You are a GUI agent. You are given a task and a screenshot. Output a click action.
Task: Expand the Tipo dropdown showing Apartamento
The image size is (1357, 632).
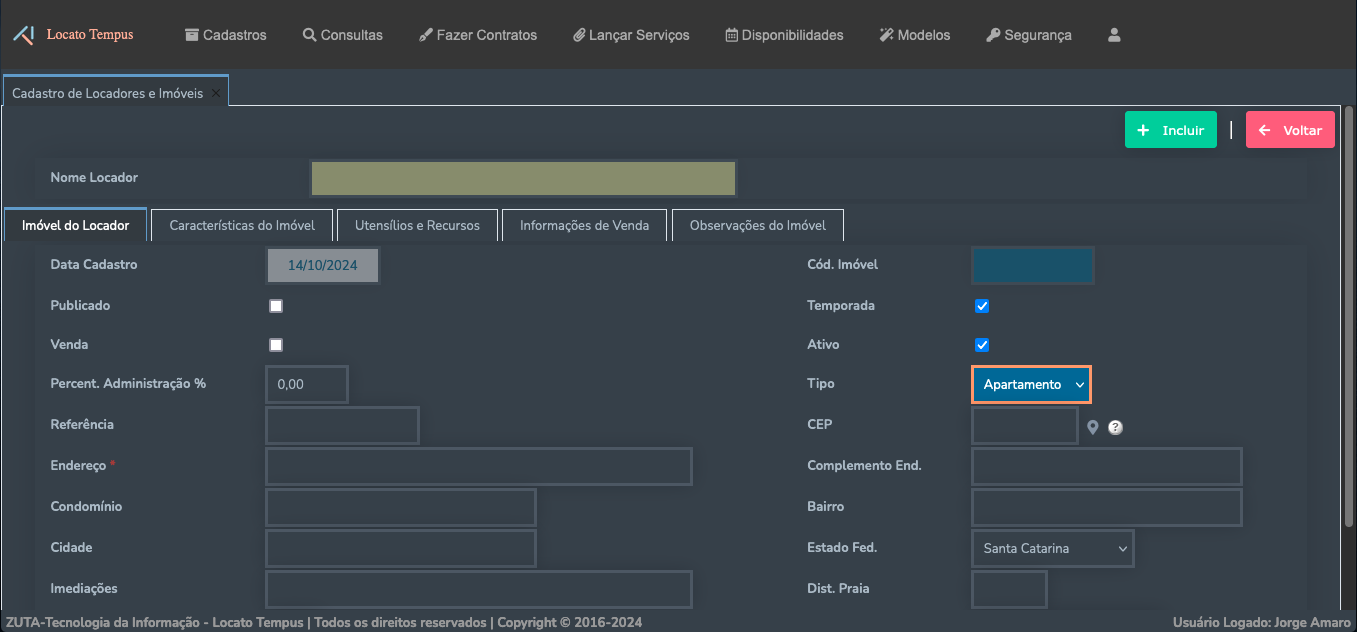(x=1031, y=385)
